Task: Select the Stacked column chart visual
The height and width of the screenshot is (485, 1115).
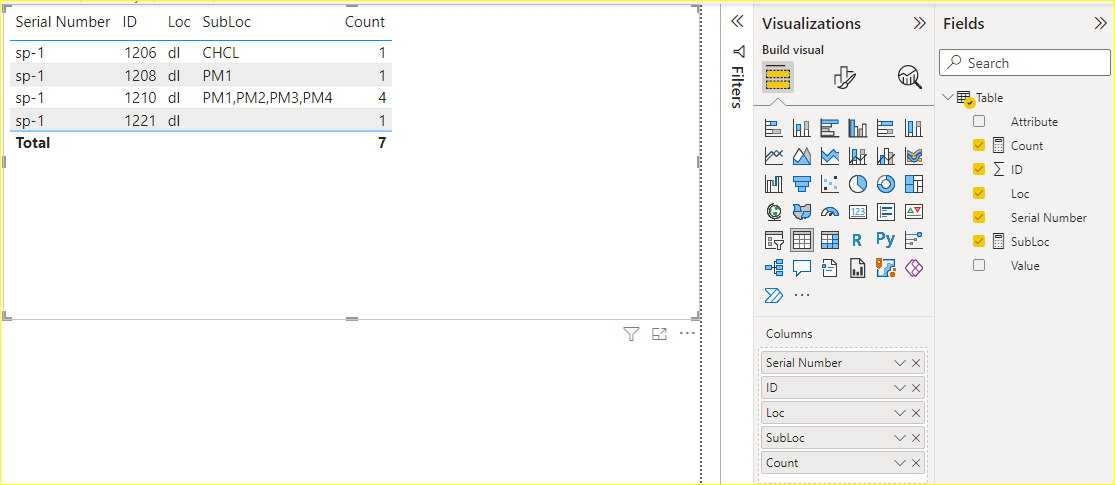Action: pyautogui.click(x=801, y=128)
